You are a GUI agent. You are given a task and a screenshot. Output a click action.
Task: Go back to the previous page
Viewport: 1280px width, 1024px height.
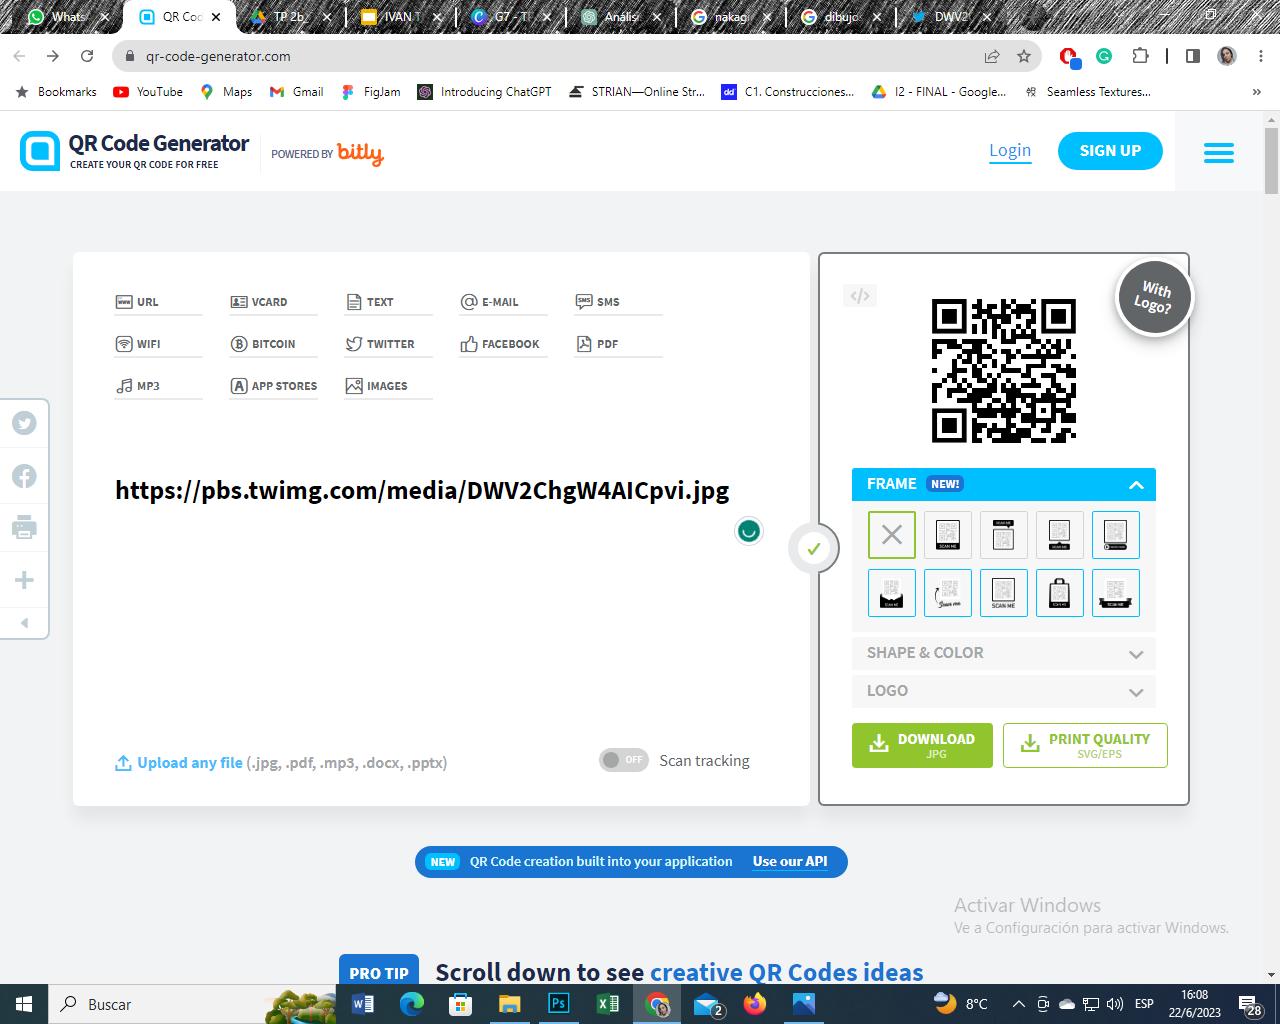[19, 56]
